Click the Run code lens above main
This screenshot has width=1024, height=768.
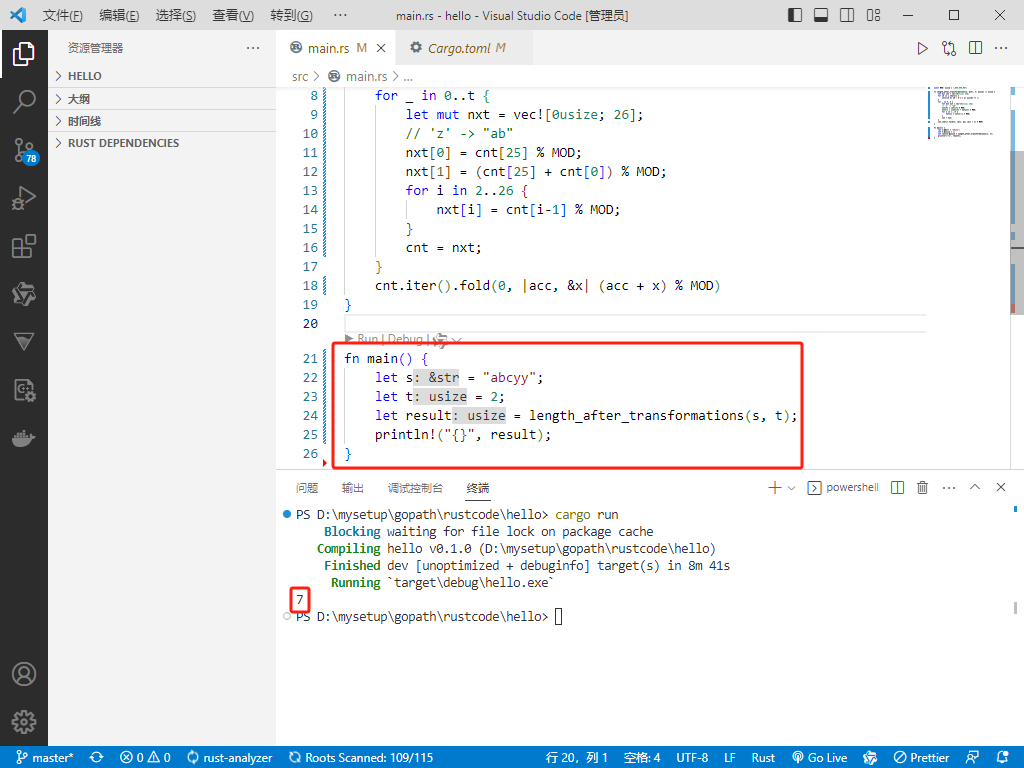point(368,339)
